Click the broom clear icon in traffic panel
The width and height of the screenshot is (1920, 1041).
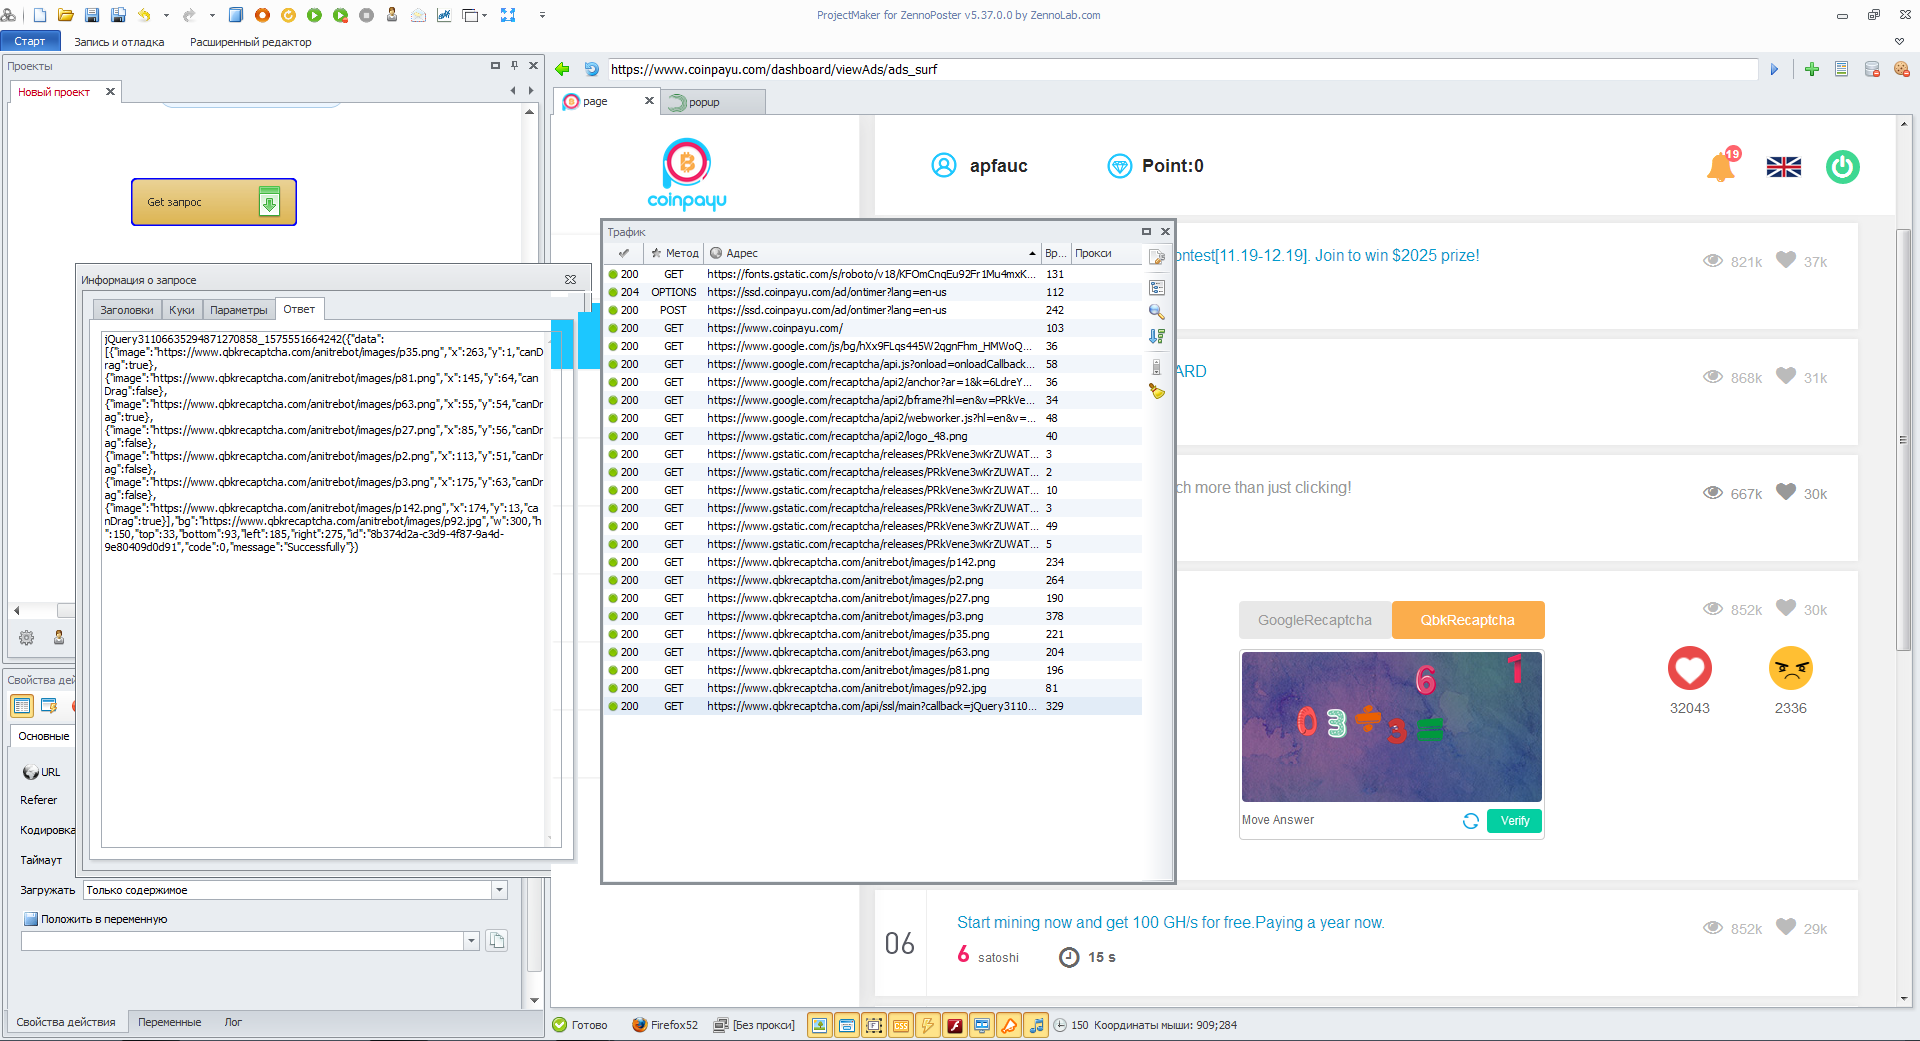click(x=1157, y=391)
